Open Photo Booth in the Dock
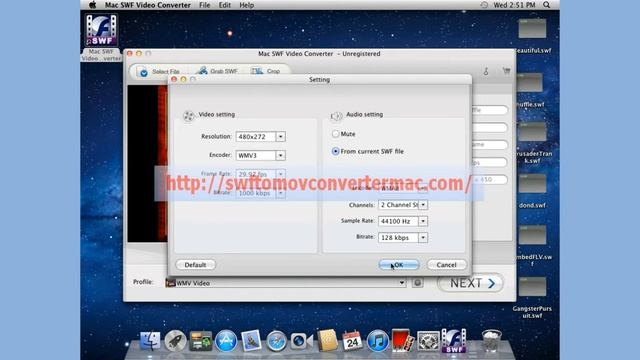The height and width of the screenshot is (360, 640). click(x=403, y=340)
